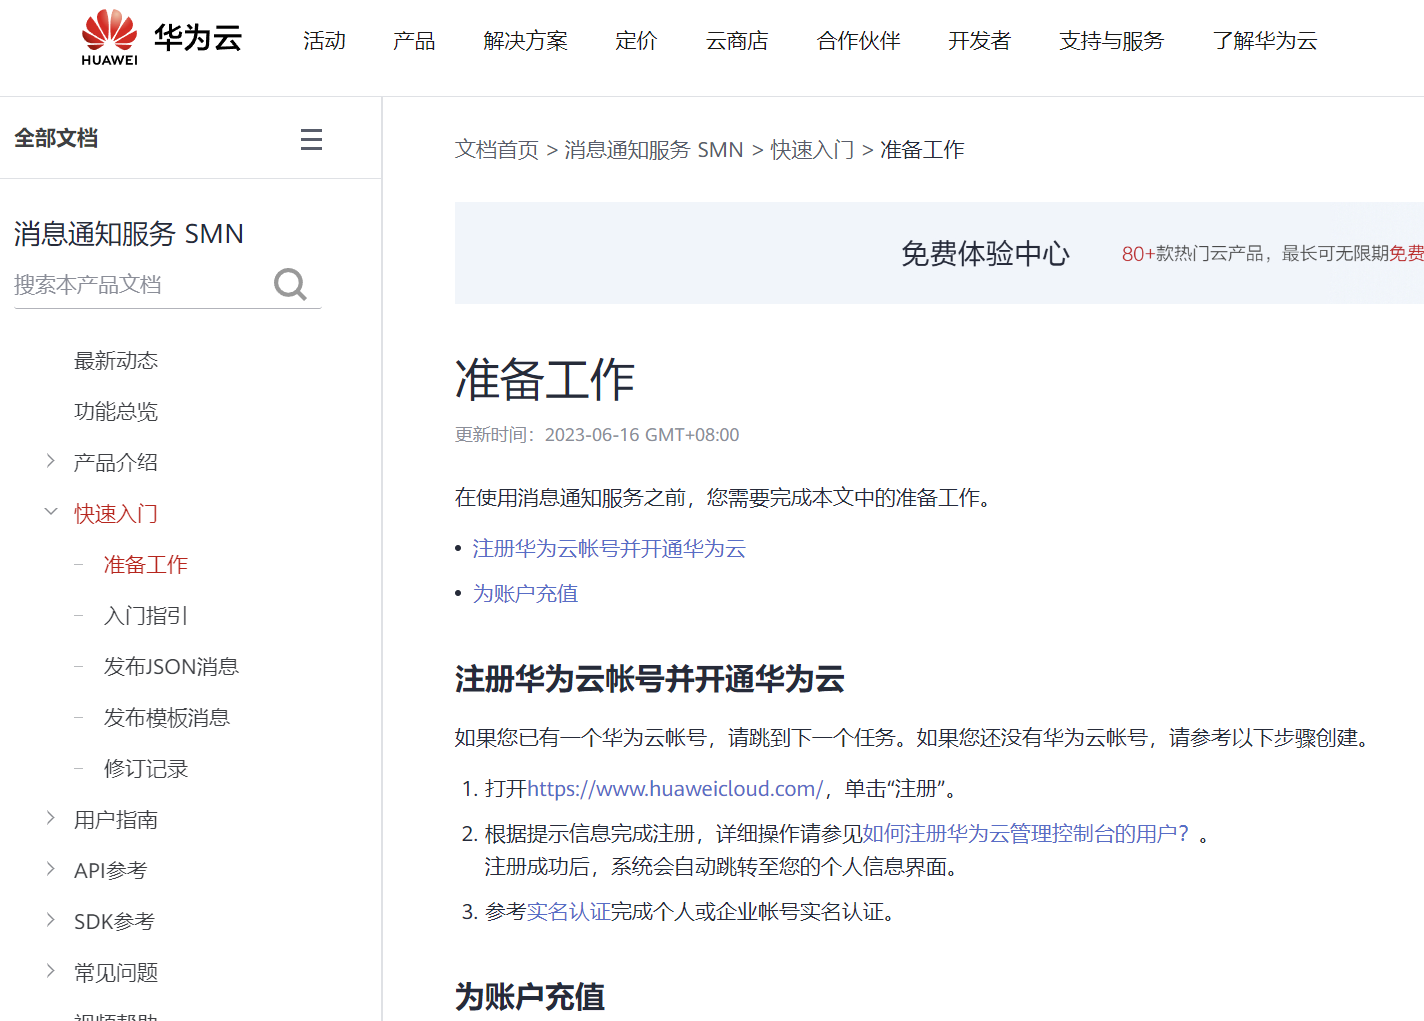Click the hamburger icon beside 全部文档
Screen dimensions: 1424x1021
tap(311, 139)
